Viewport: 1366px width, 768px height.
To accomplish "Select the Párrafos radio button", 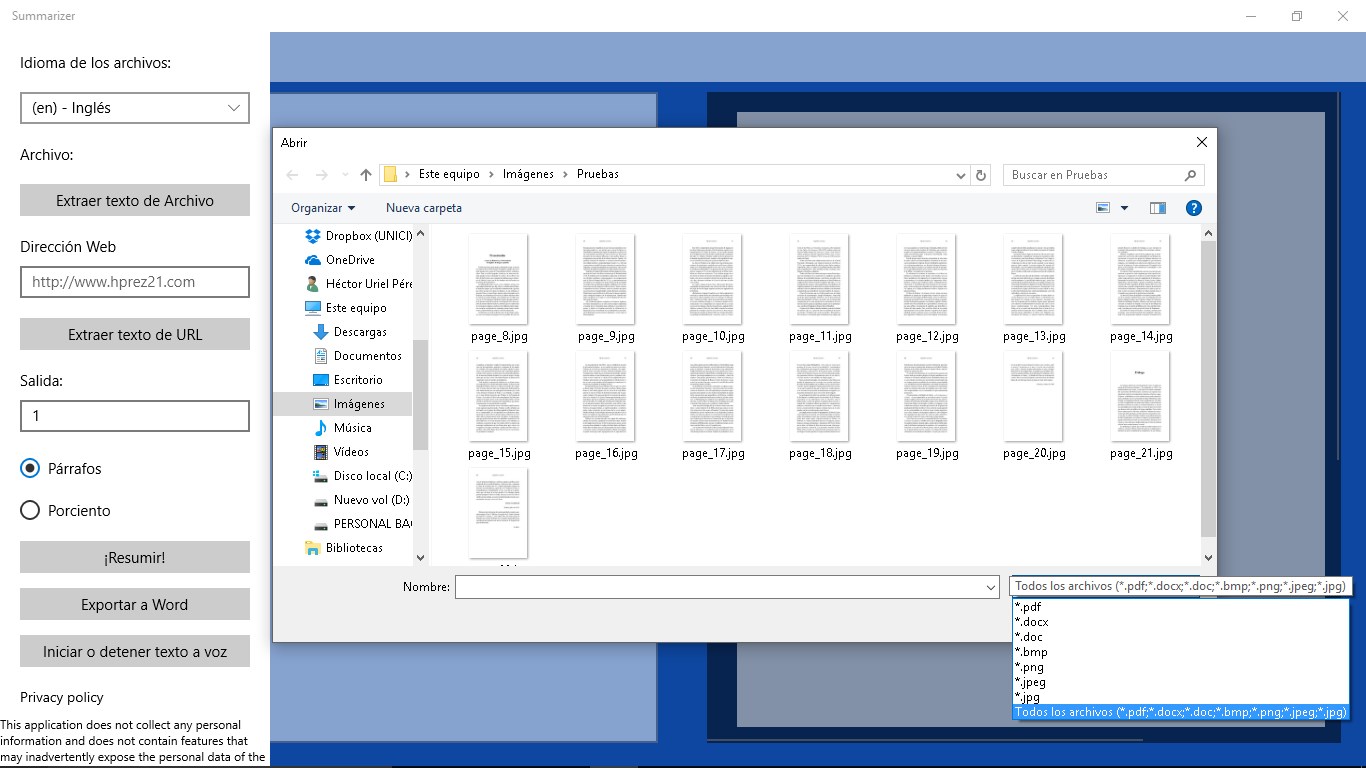I will (30, 468).
